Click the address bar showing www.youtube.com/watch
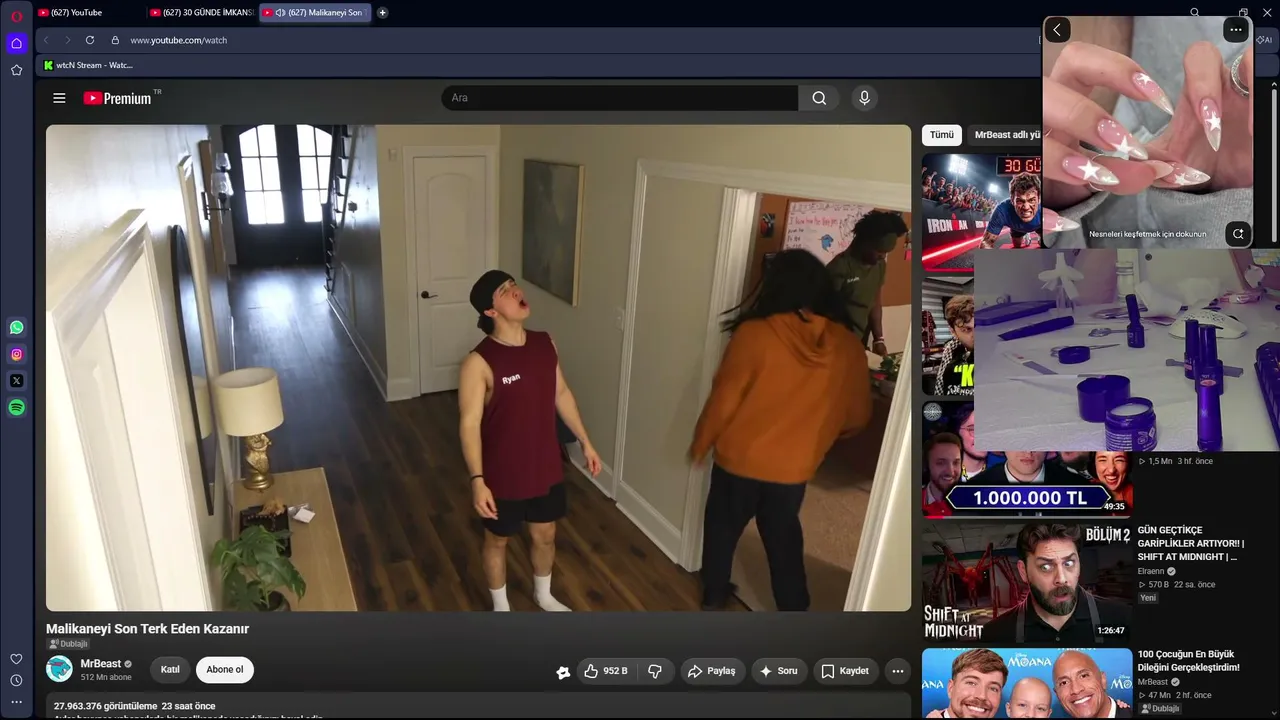 179,40
